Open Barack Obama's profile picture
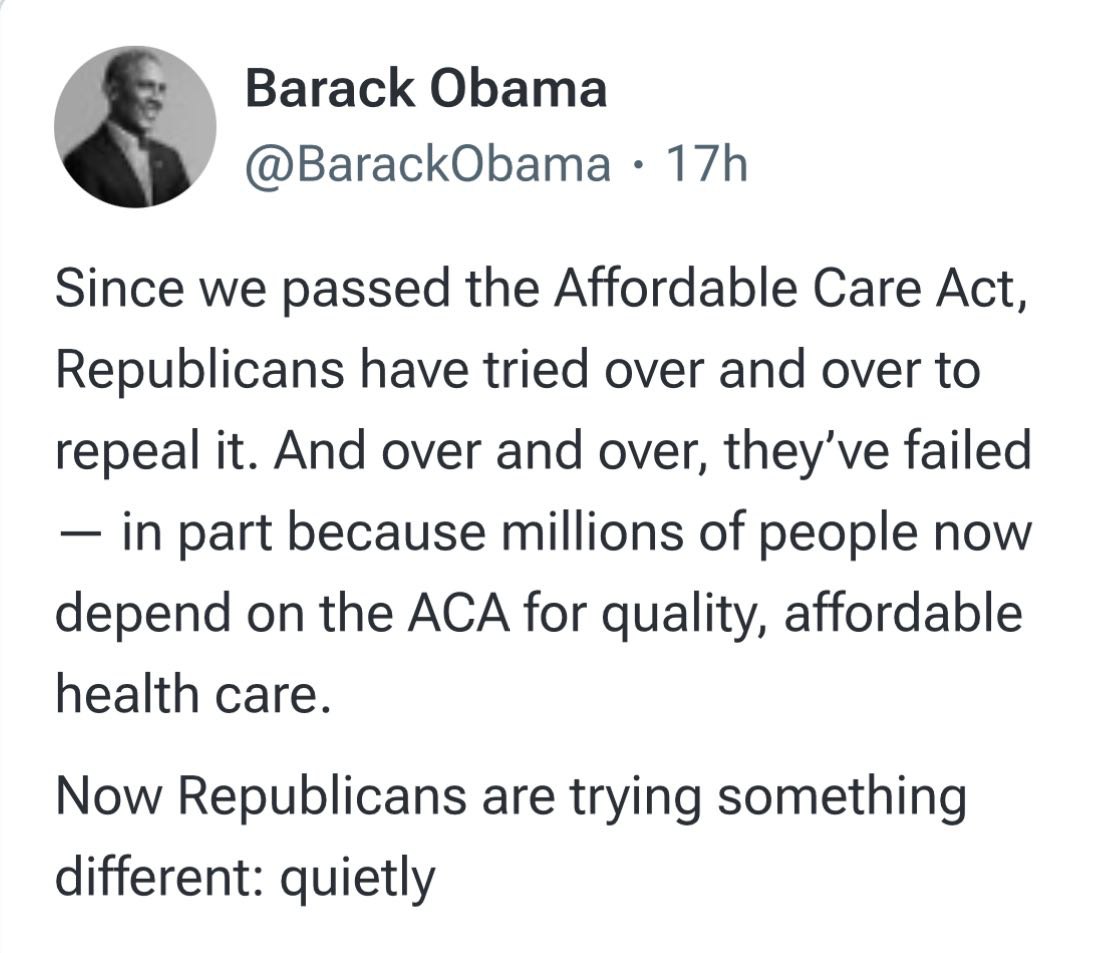Viewport: 1095px width, 953px height. coord(135,127)
